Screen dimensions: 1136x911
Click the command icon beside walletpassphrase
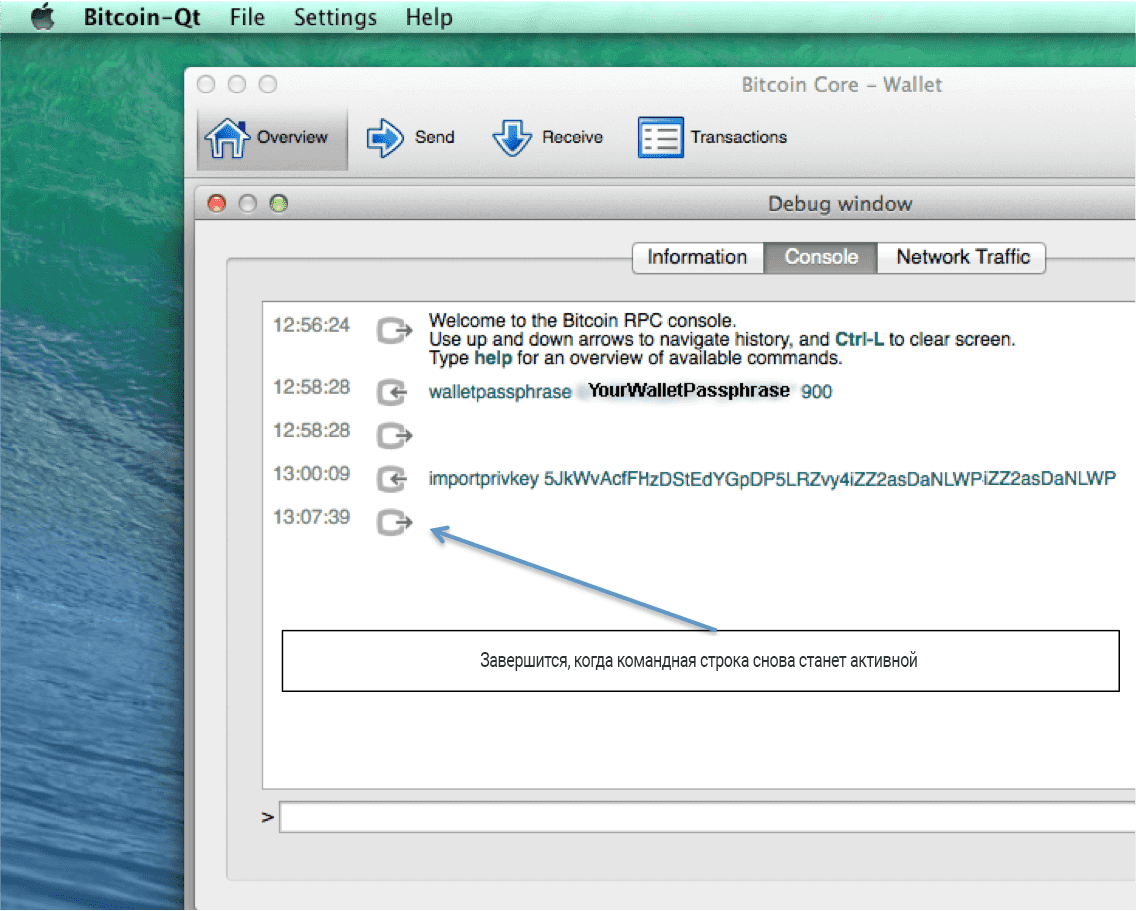pos(393,393)
